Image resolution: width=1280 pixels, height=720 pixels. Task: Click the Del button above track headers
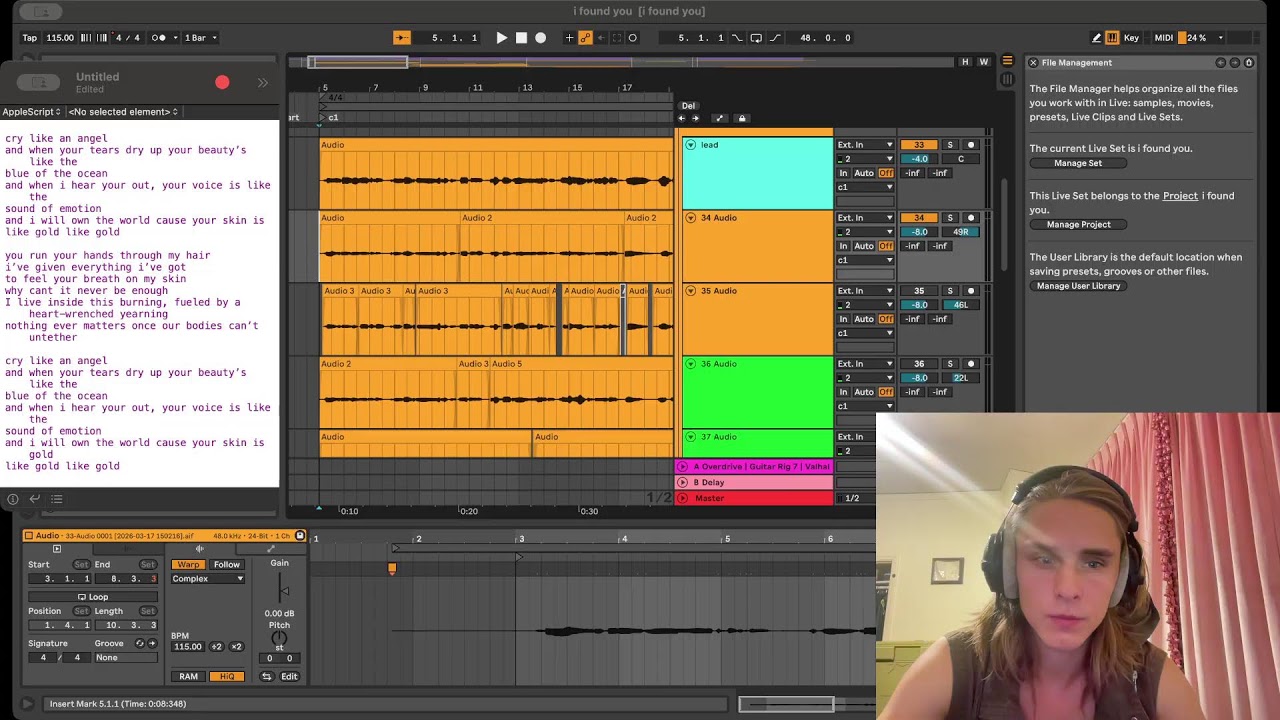coord(688,106)
